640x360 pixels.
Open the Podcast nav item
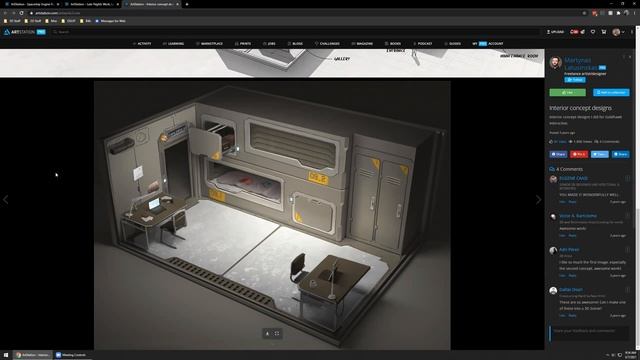pyautogui.click(x=423, y=44)
